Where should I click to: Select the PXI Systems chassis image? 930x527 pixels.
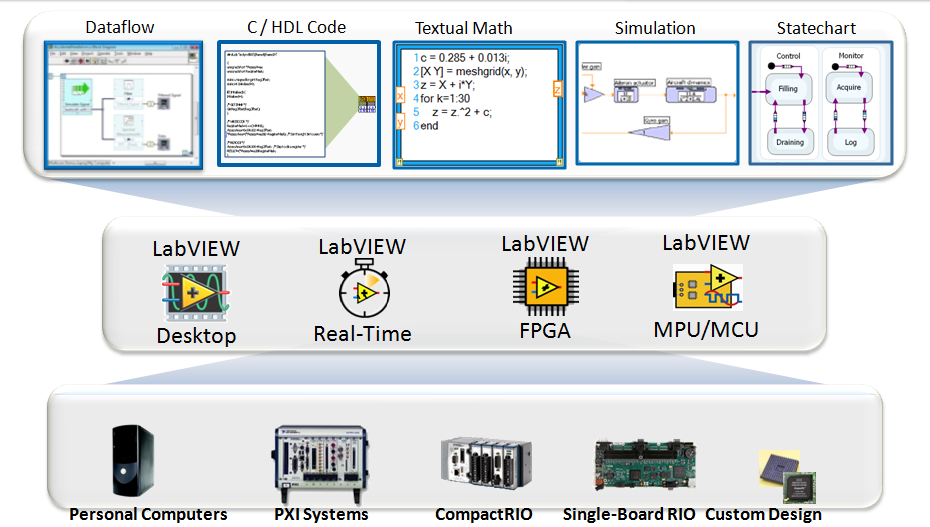321,464
